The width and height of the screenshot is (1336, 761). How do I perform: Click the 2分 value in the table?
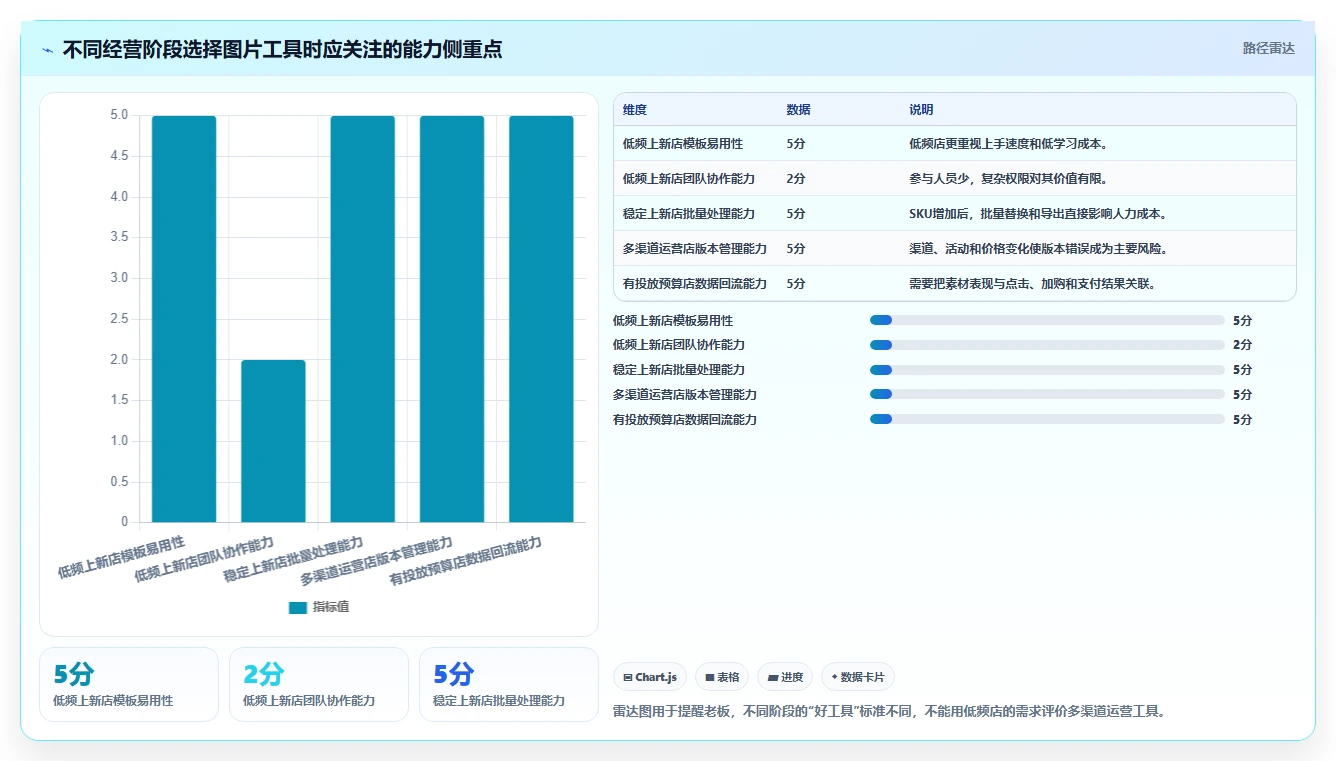(x=796, y=179)
